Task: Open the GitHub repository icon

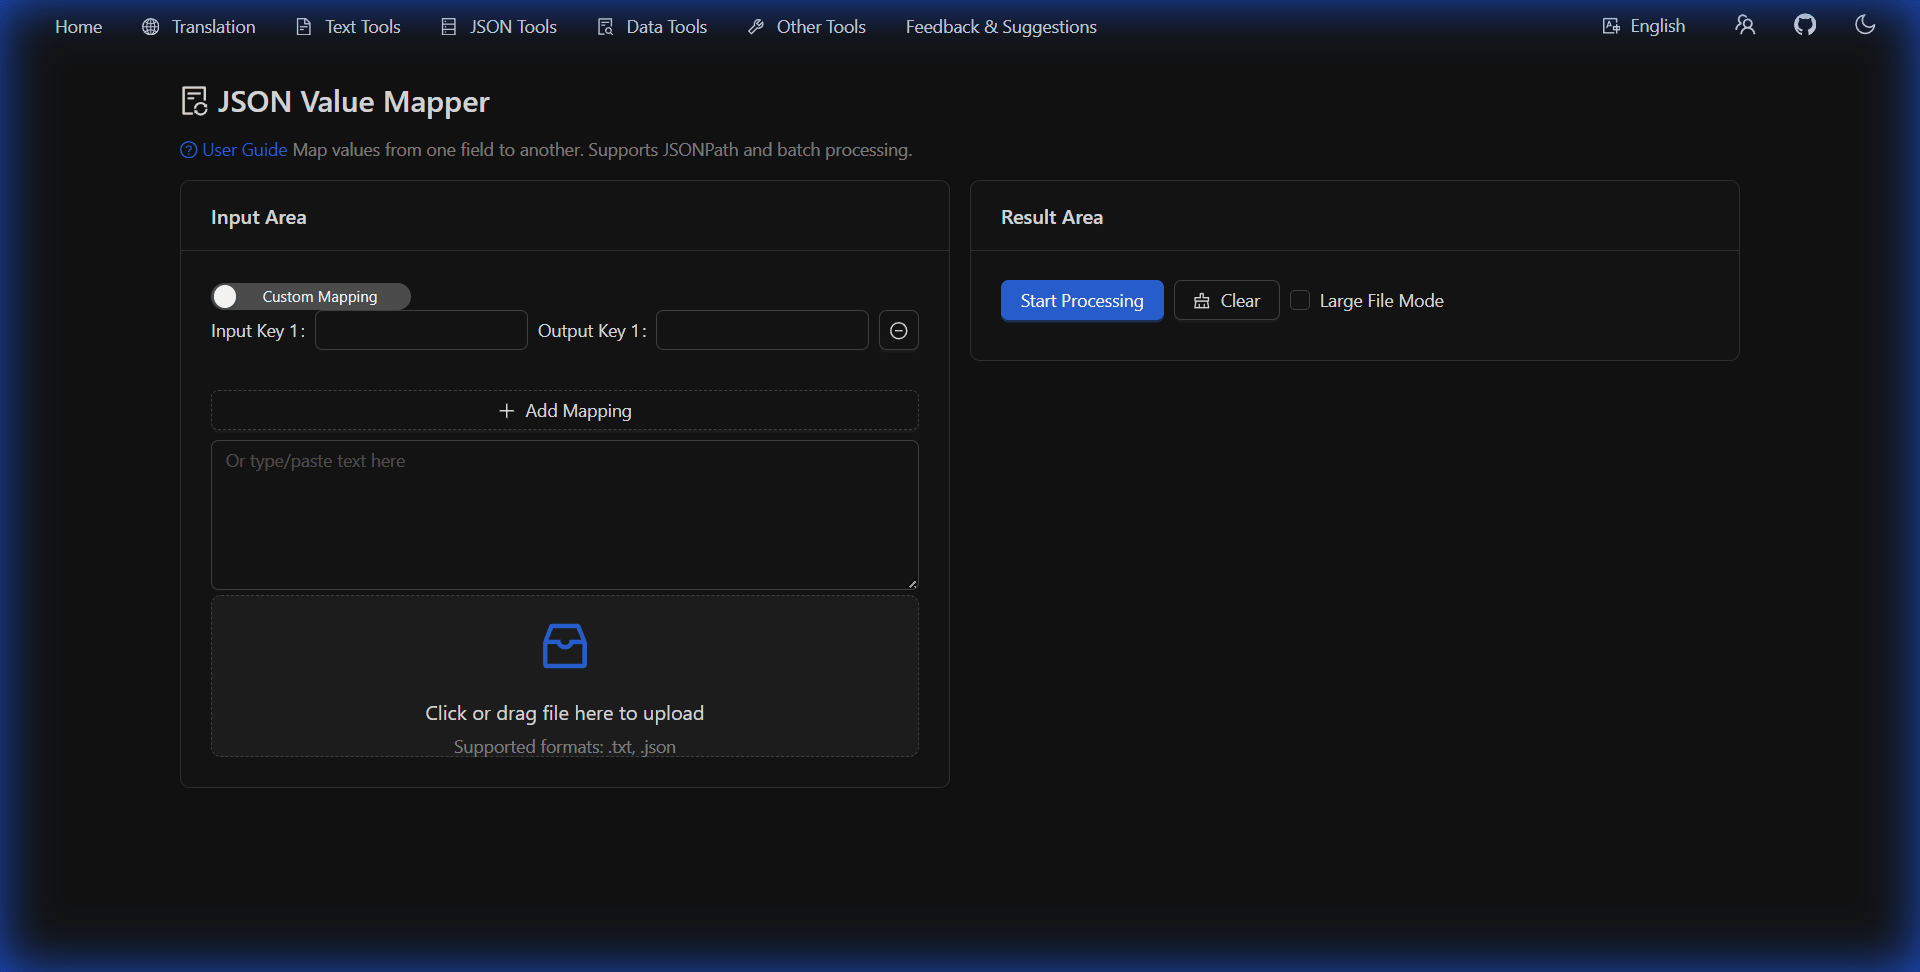Action: click(x=1806, y=25)
